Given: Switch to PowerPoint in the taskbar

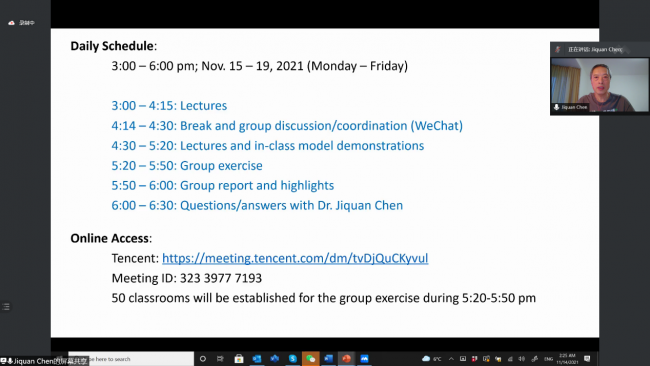Looking at the screenshot, I should 347,359.
